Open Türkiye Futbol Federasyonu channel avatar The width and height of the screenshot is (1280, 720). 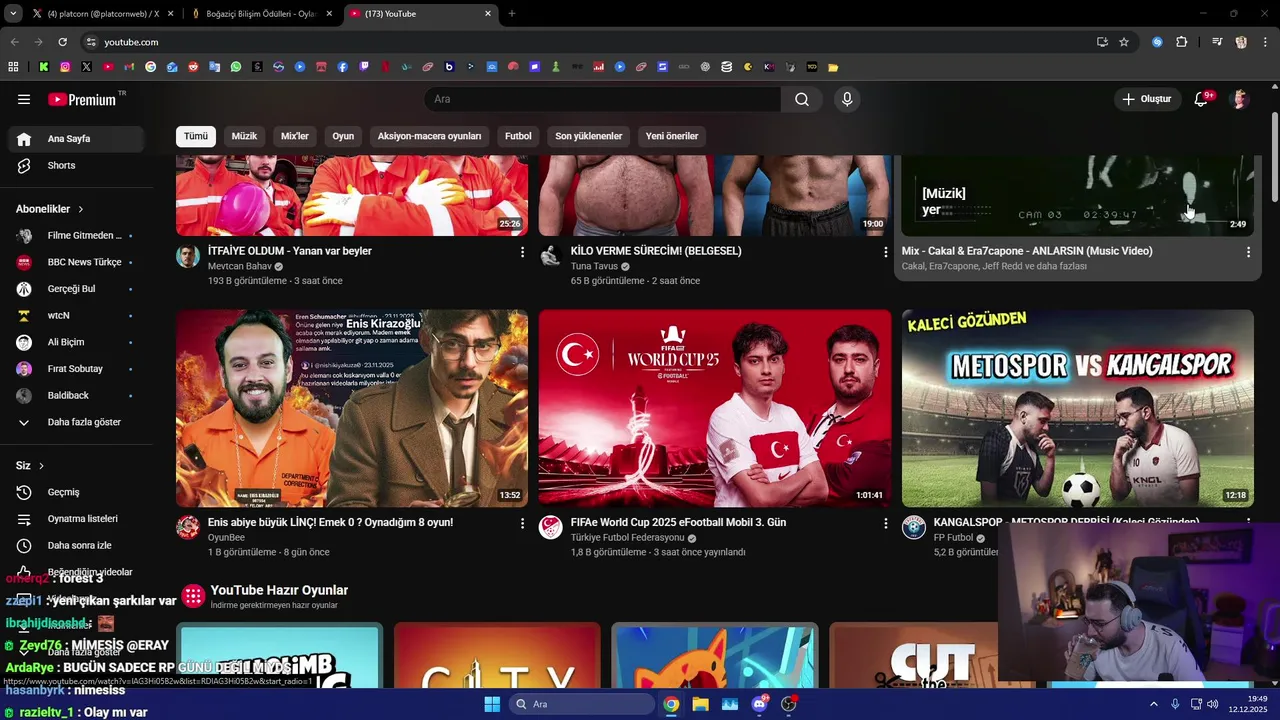point(551,527)
